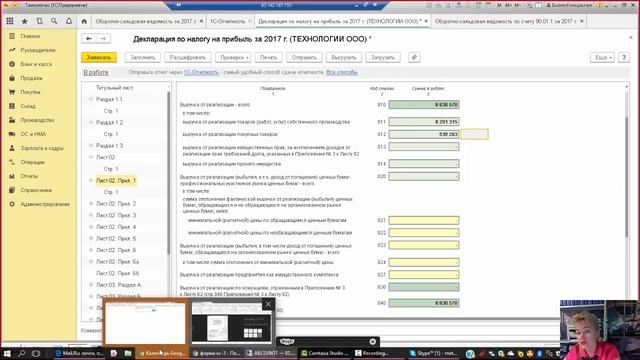Open Производство section in sidebar
Screen dimensions: 640x360
[37, 120]
